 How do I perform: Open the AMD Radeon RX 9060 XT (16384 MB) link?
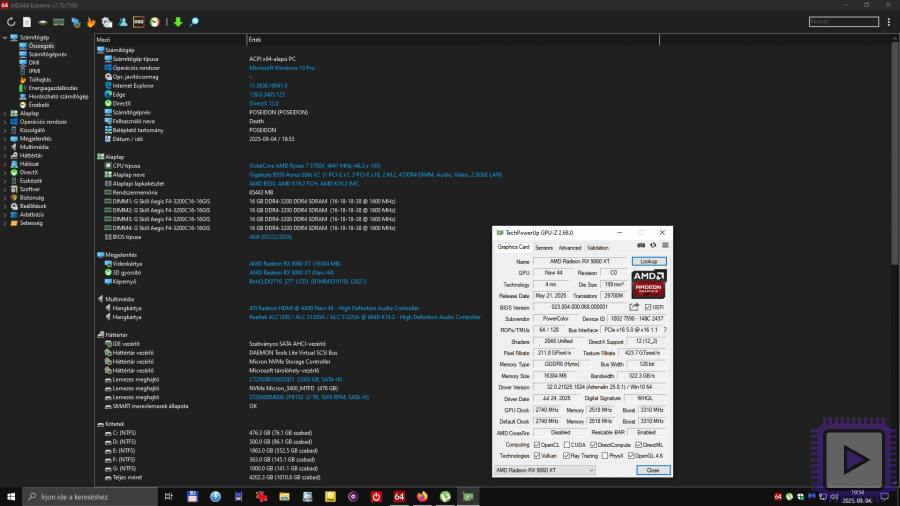coord(295,264)
